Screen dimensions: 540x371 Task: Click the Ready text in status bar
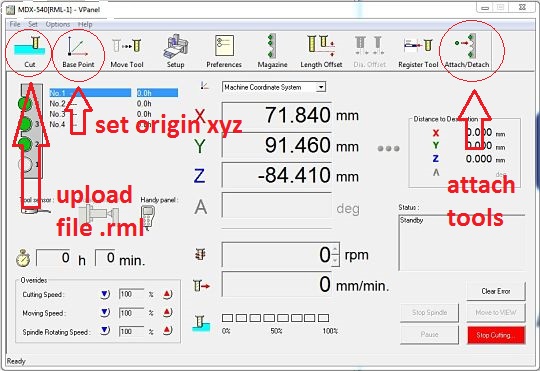coord(16,361)
